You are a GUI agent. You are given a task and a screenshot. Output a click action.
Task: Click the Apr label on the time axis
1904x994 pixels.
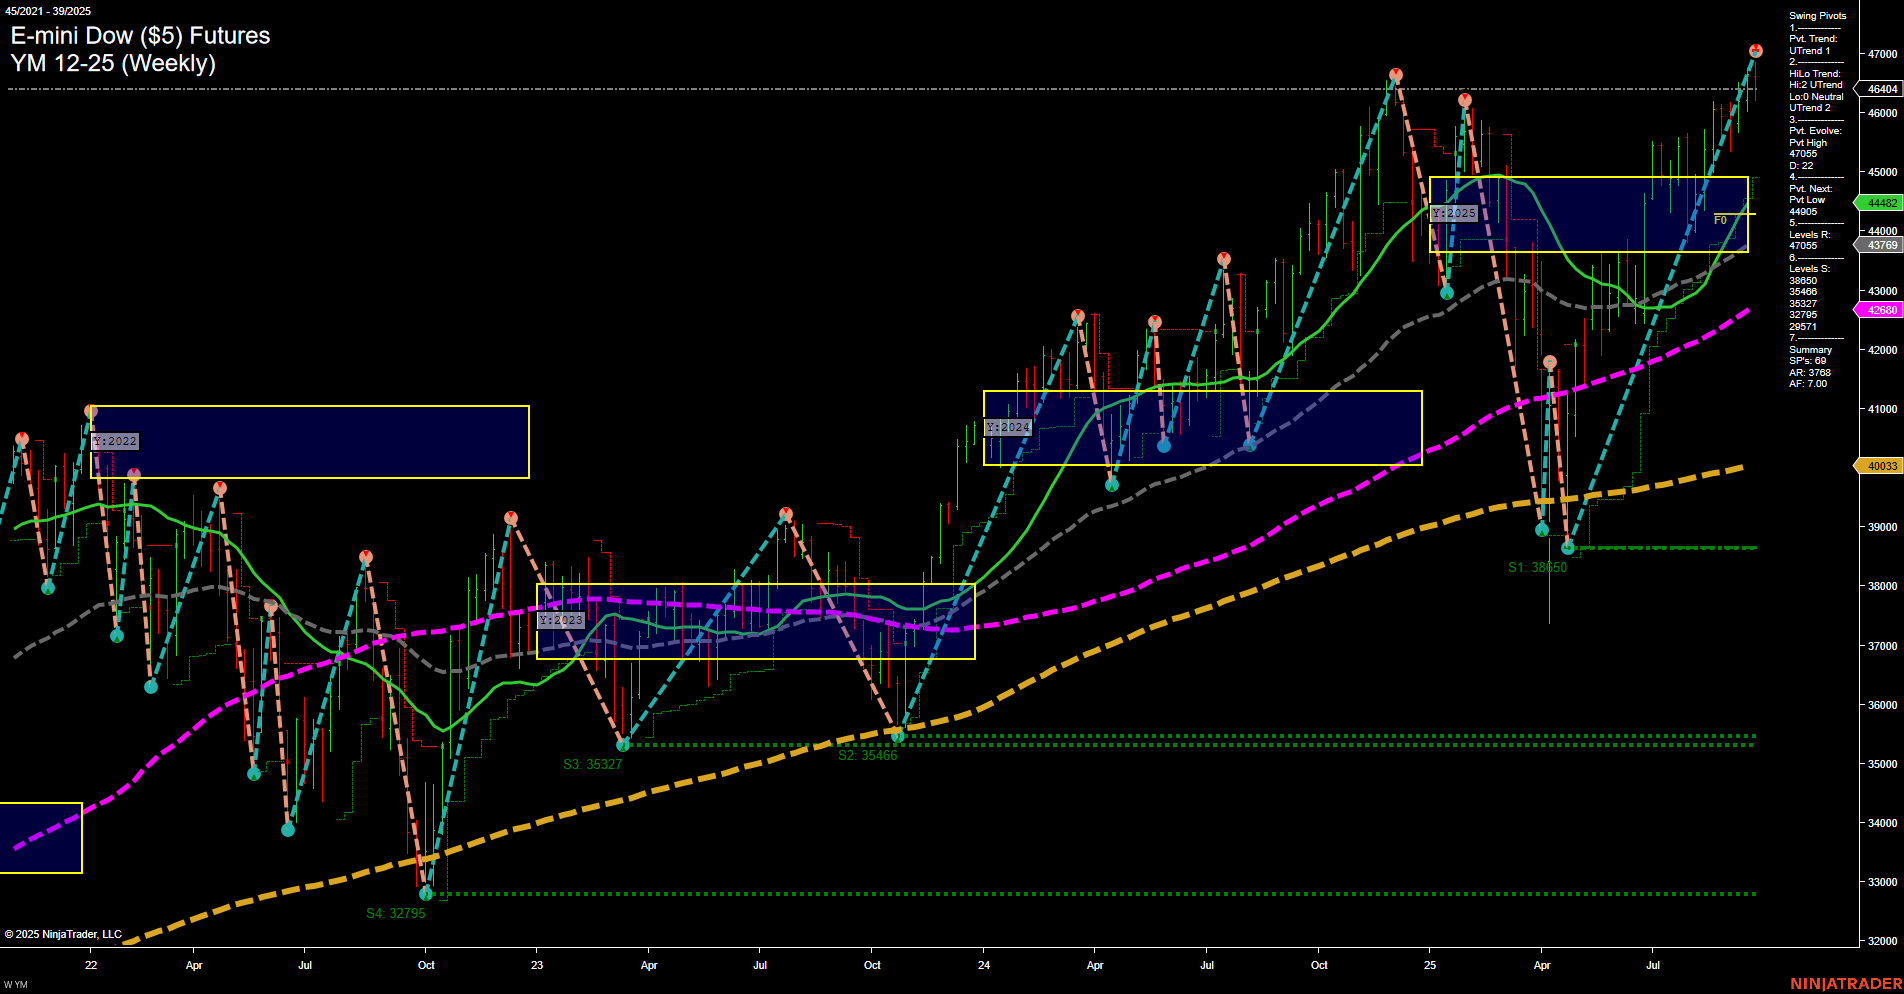click(194, 965)
